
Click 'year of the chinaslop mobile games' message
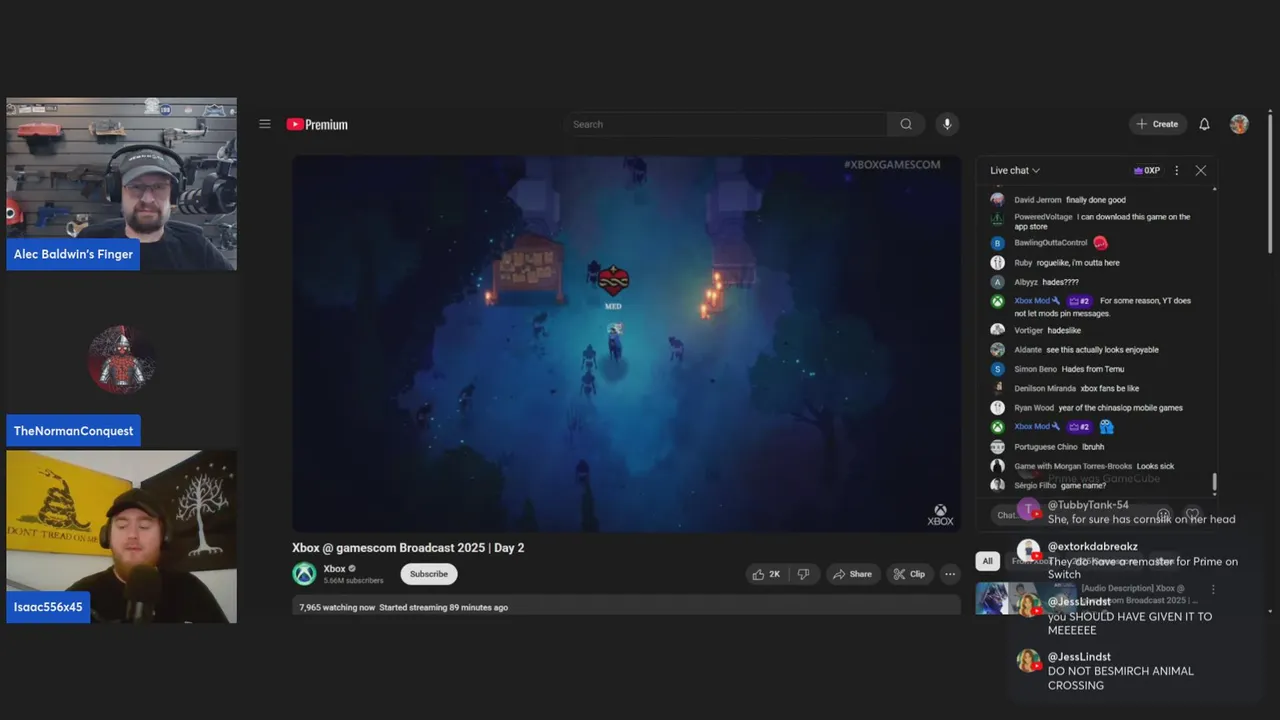[x=1121, y=408]
